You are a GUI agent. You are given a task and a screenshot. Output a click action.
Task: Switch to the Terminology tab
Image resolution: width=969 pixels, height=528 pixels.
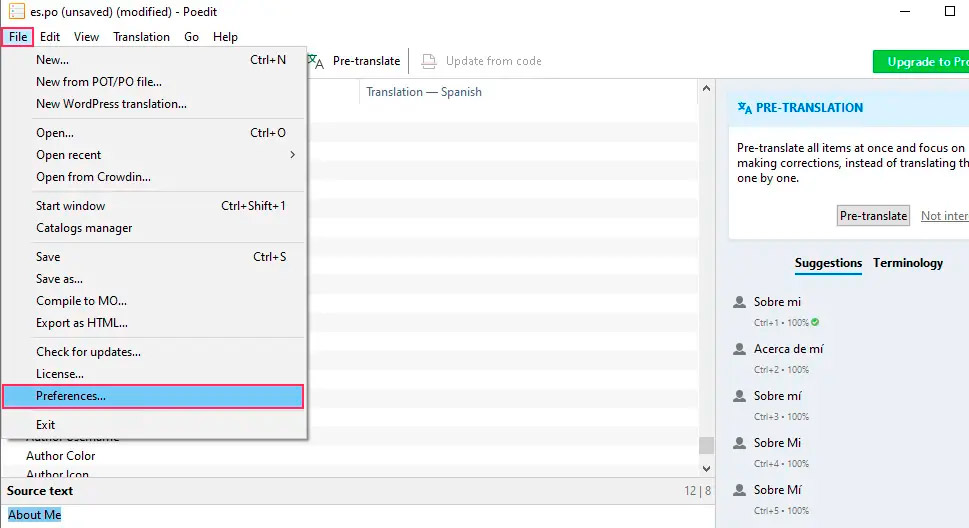(x=908, y=263)
